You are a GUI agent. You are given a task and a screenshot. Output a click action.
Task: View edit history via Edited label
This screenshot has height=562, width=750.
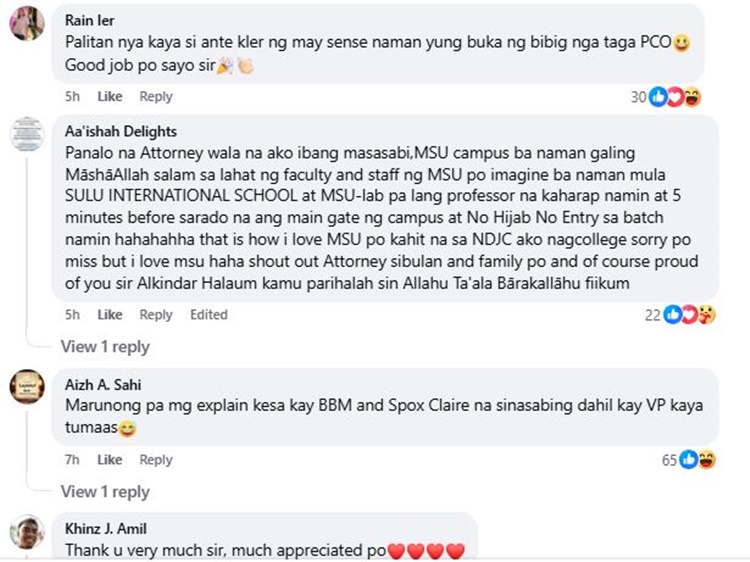point(209,315)
